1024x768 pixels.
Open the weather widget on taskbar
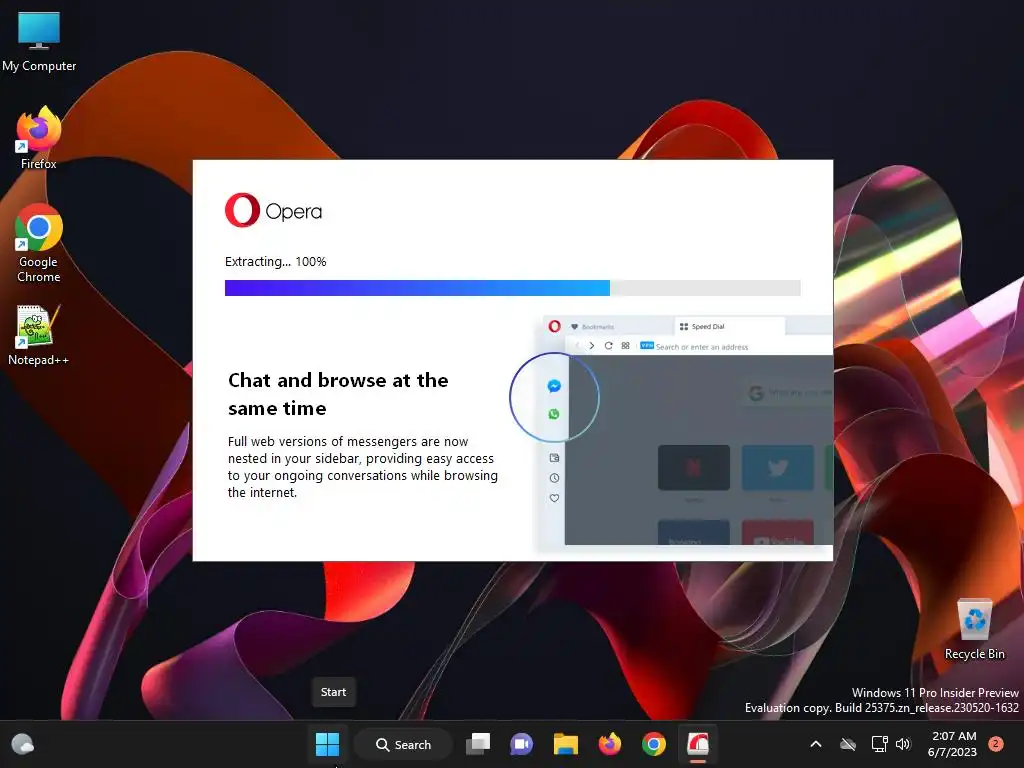click(x=23, y=744)
